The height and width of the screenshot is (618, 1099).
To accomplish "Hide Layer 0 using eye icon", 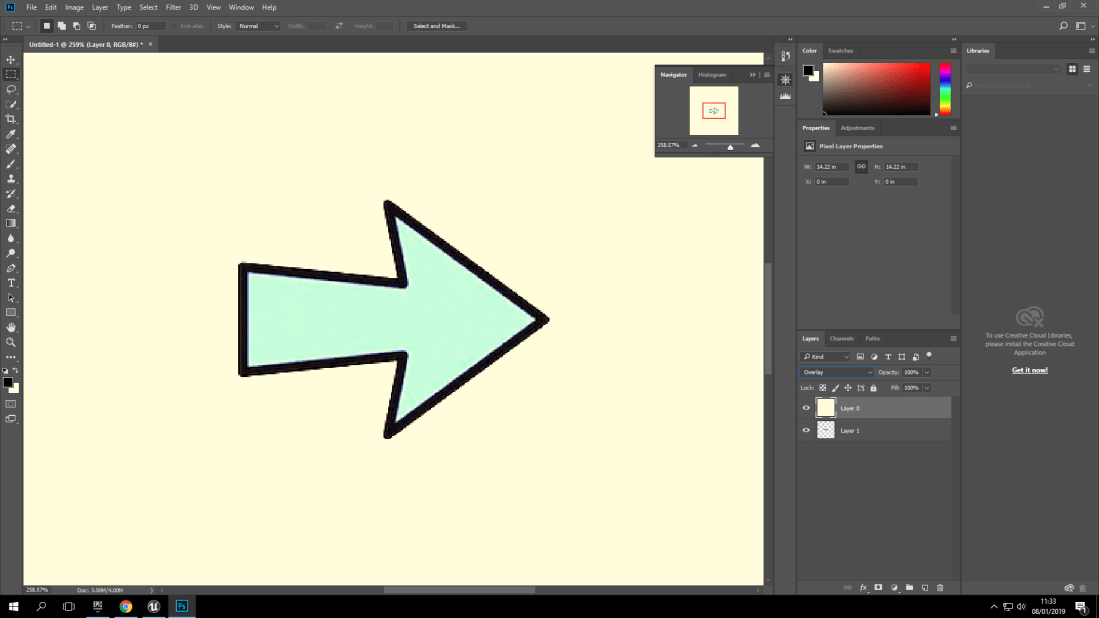I will pos(807,408).
